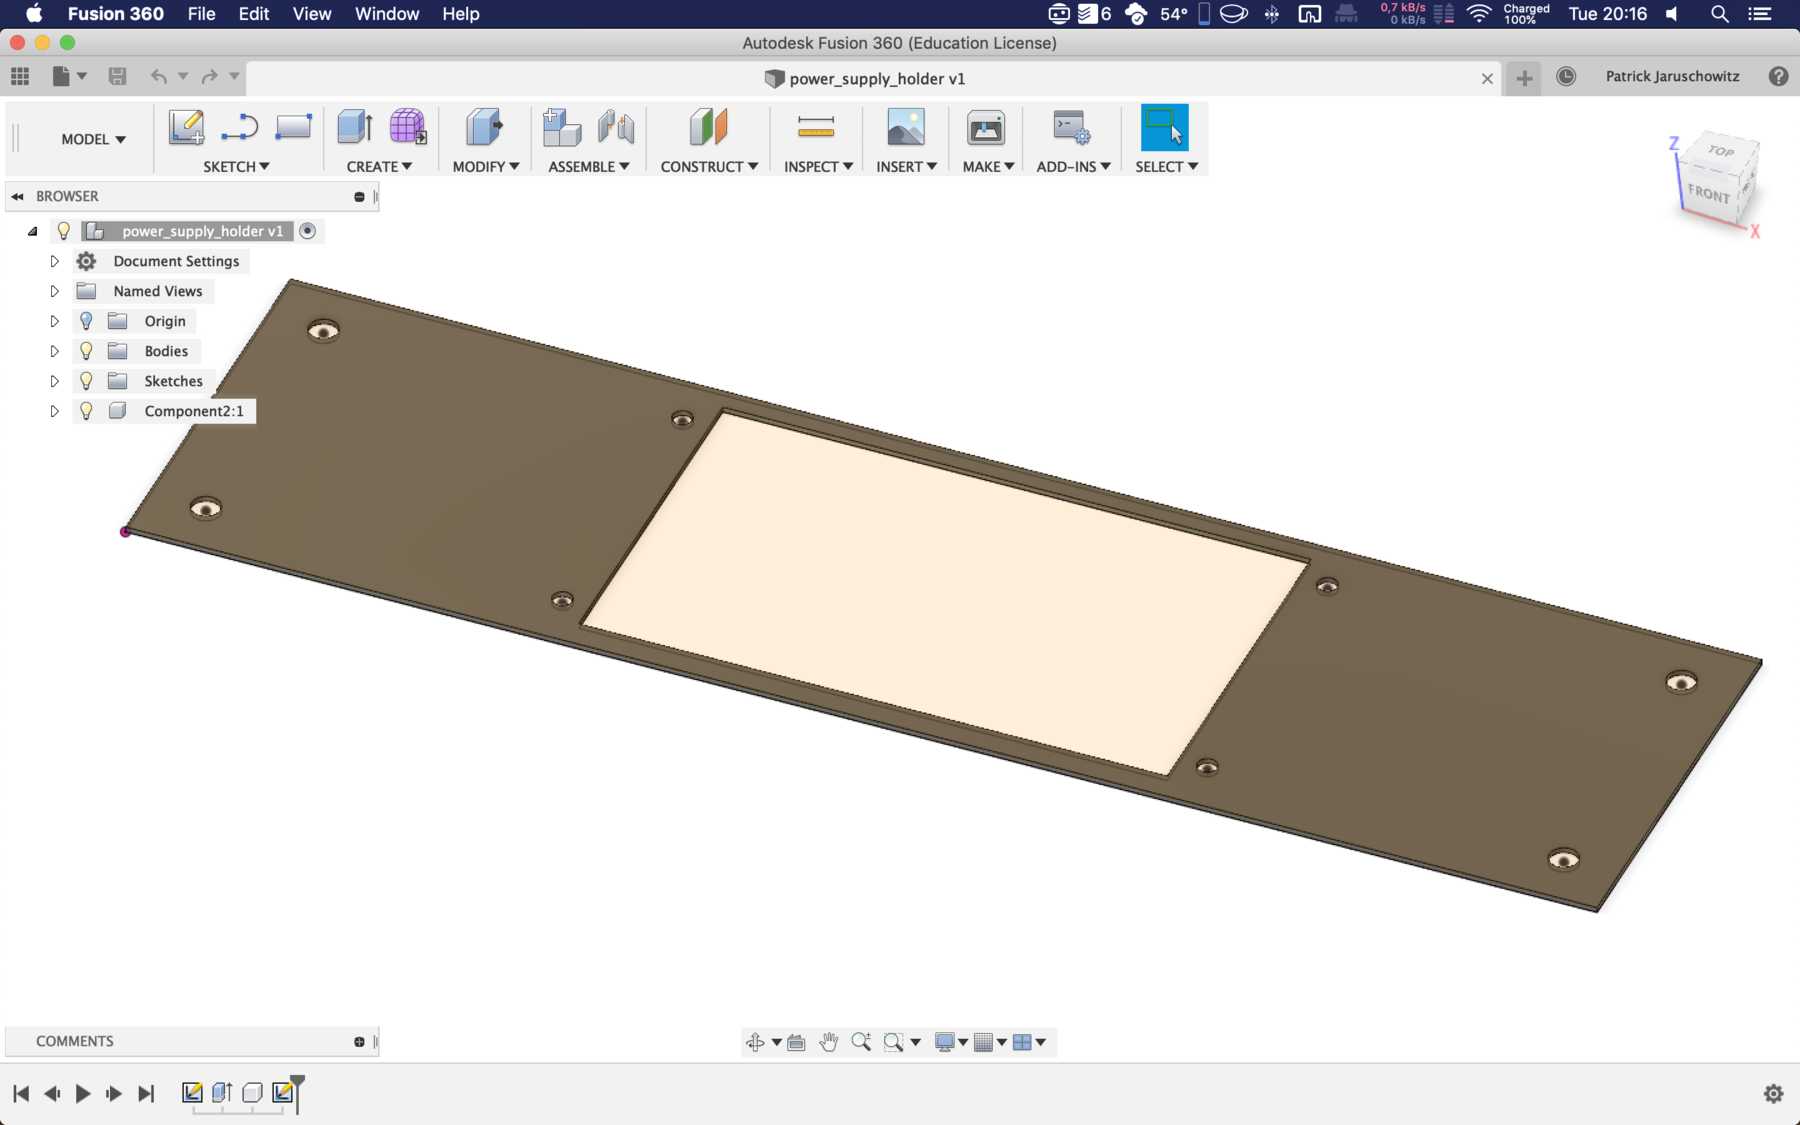The width and height of the screenshot is (1800, 1125).
Task: Expand the Bodies folder node
Action: (54, 351)
